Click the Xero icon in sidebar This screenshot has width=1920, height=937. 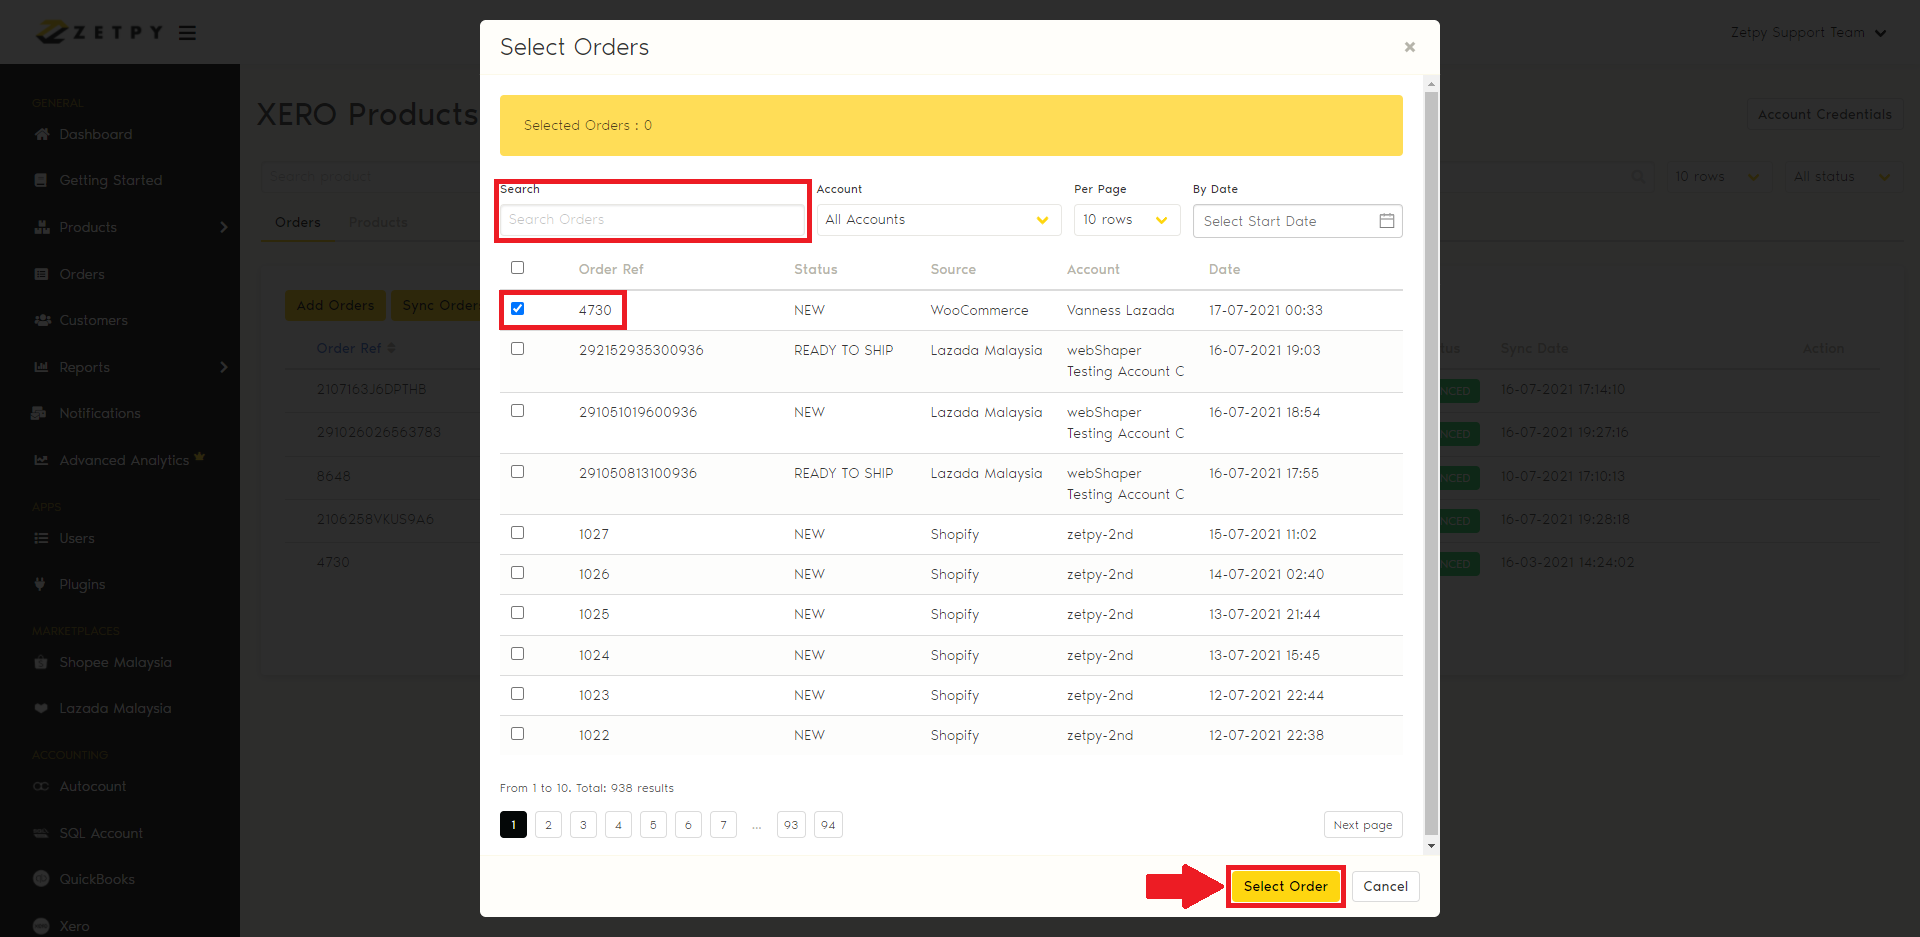(41, 926)
